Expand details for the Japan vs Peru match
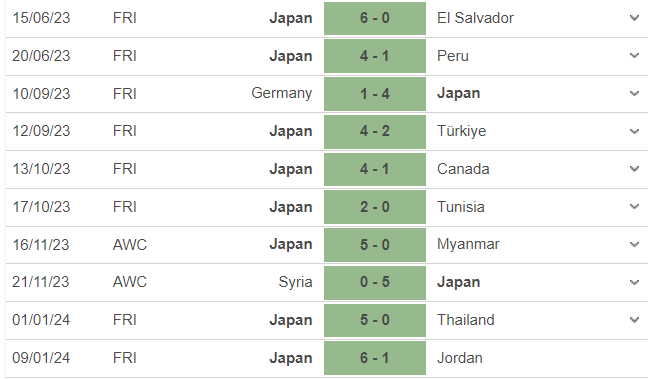 (634, 55)
